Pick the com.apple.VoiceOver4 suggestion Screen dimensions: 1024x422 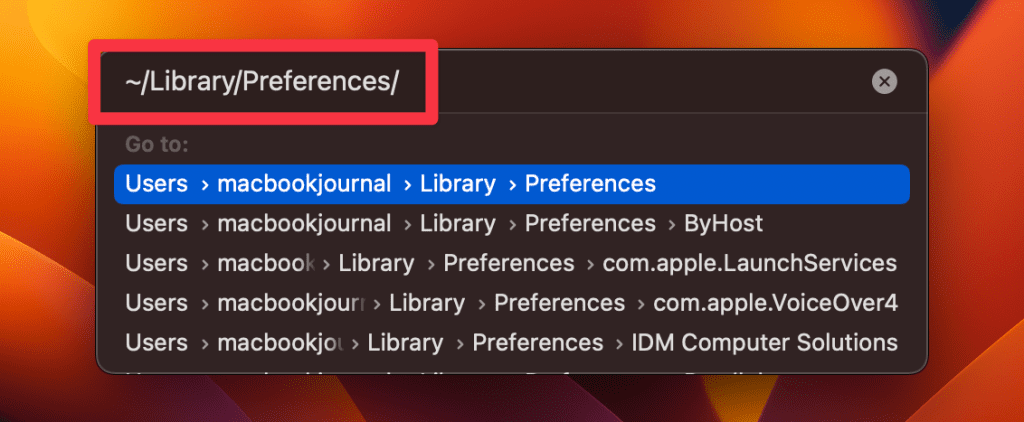[775, 303]
